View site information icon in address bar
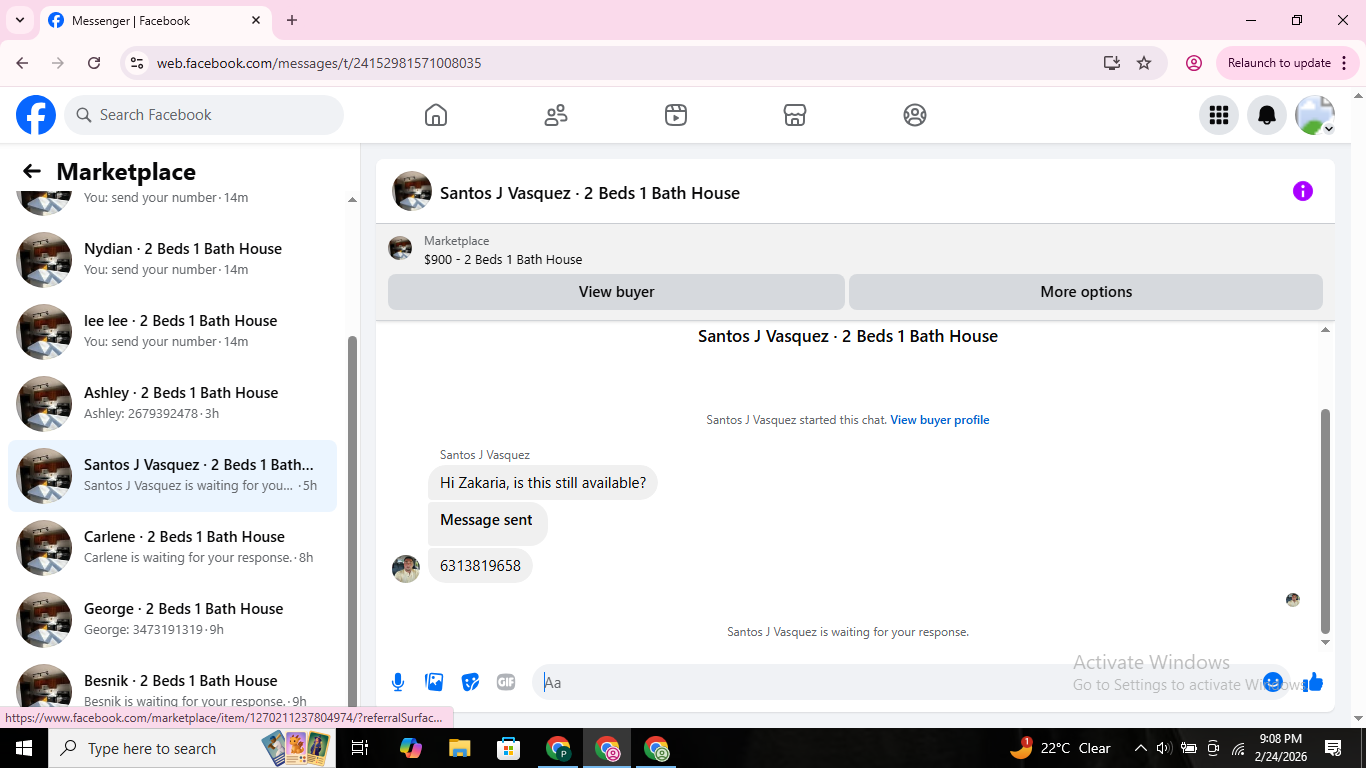The width and height of the screenshot is (1366, 768). click(138, 63)
